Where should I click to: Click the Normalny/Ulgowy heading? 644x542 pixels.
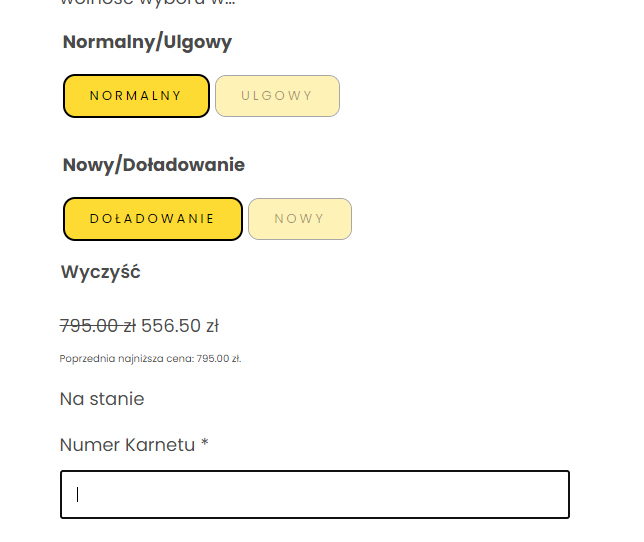(x=147, y=42)
